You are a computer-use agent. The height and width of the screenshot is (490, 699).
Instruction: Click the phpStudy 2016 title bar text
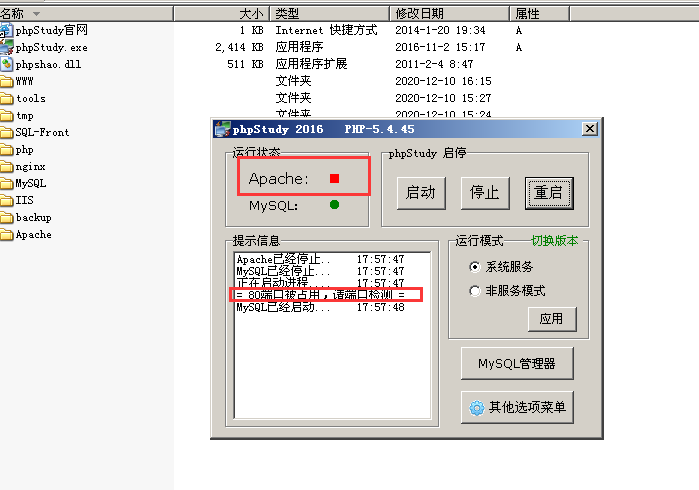coord(323,129)
